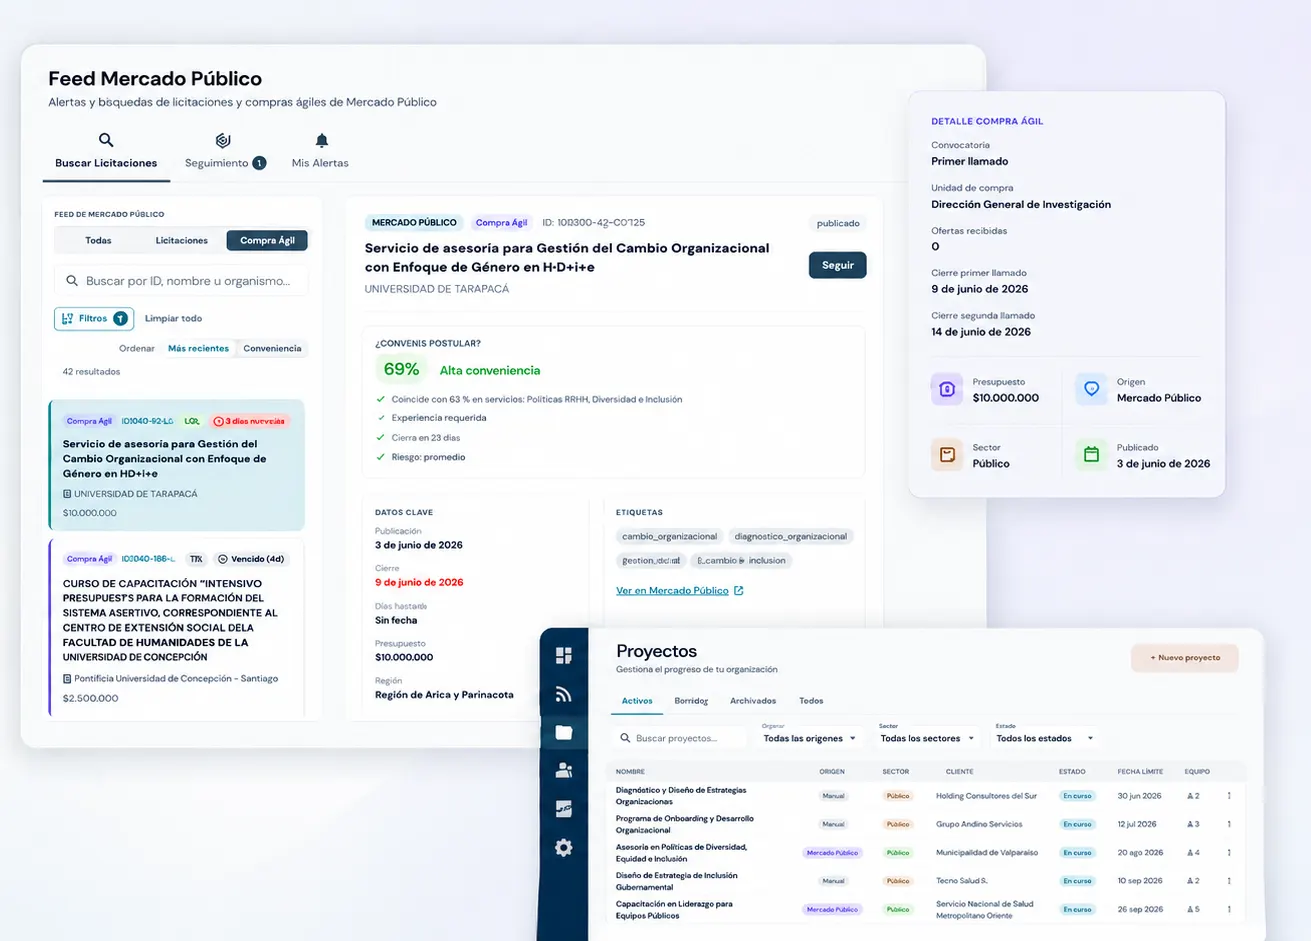The height and width of the screenshot is (941, 1311).
Task: Switch feed filter to Licitaciones
Action: point(182,240)
